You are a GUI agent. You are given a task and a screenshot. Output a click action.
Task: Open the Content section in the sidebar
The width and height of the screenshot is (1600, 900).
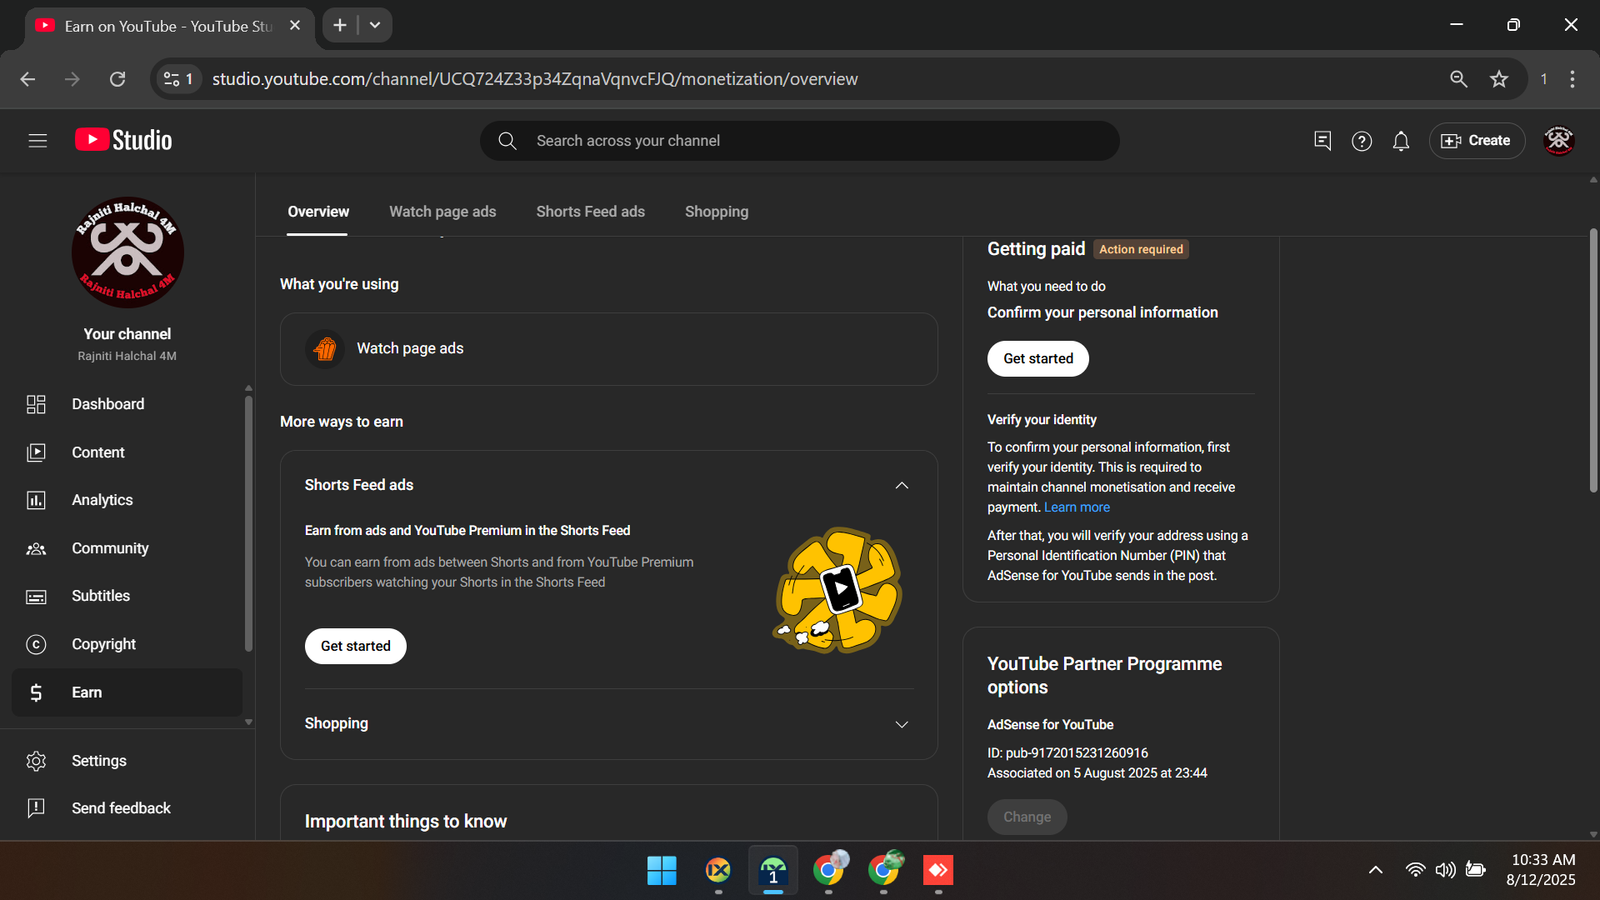point(127,452)
